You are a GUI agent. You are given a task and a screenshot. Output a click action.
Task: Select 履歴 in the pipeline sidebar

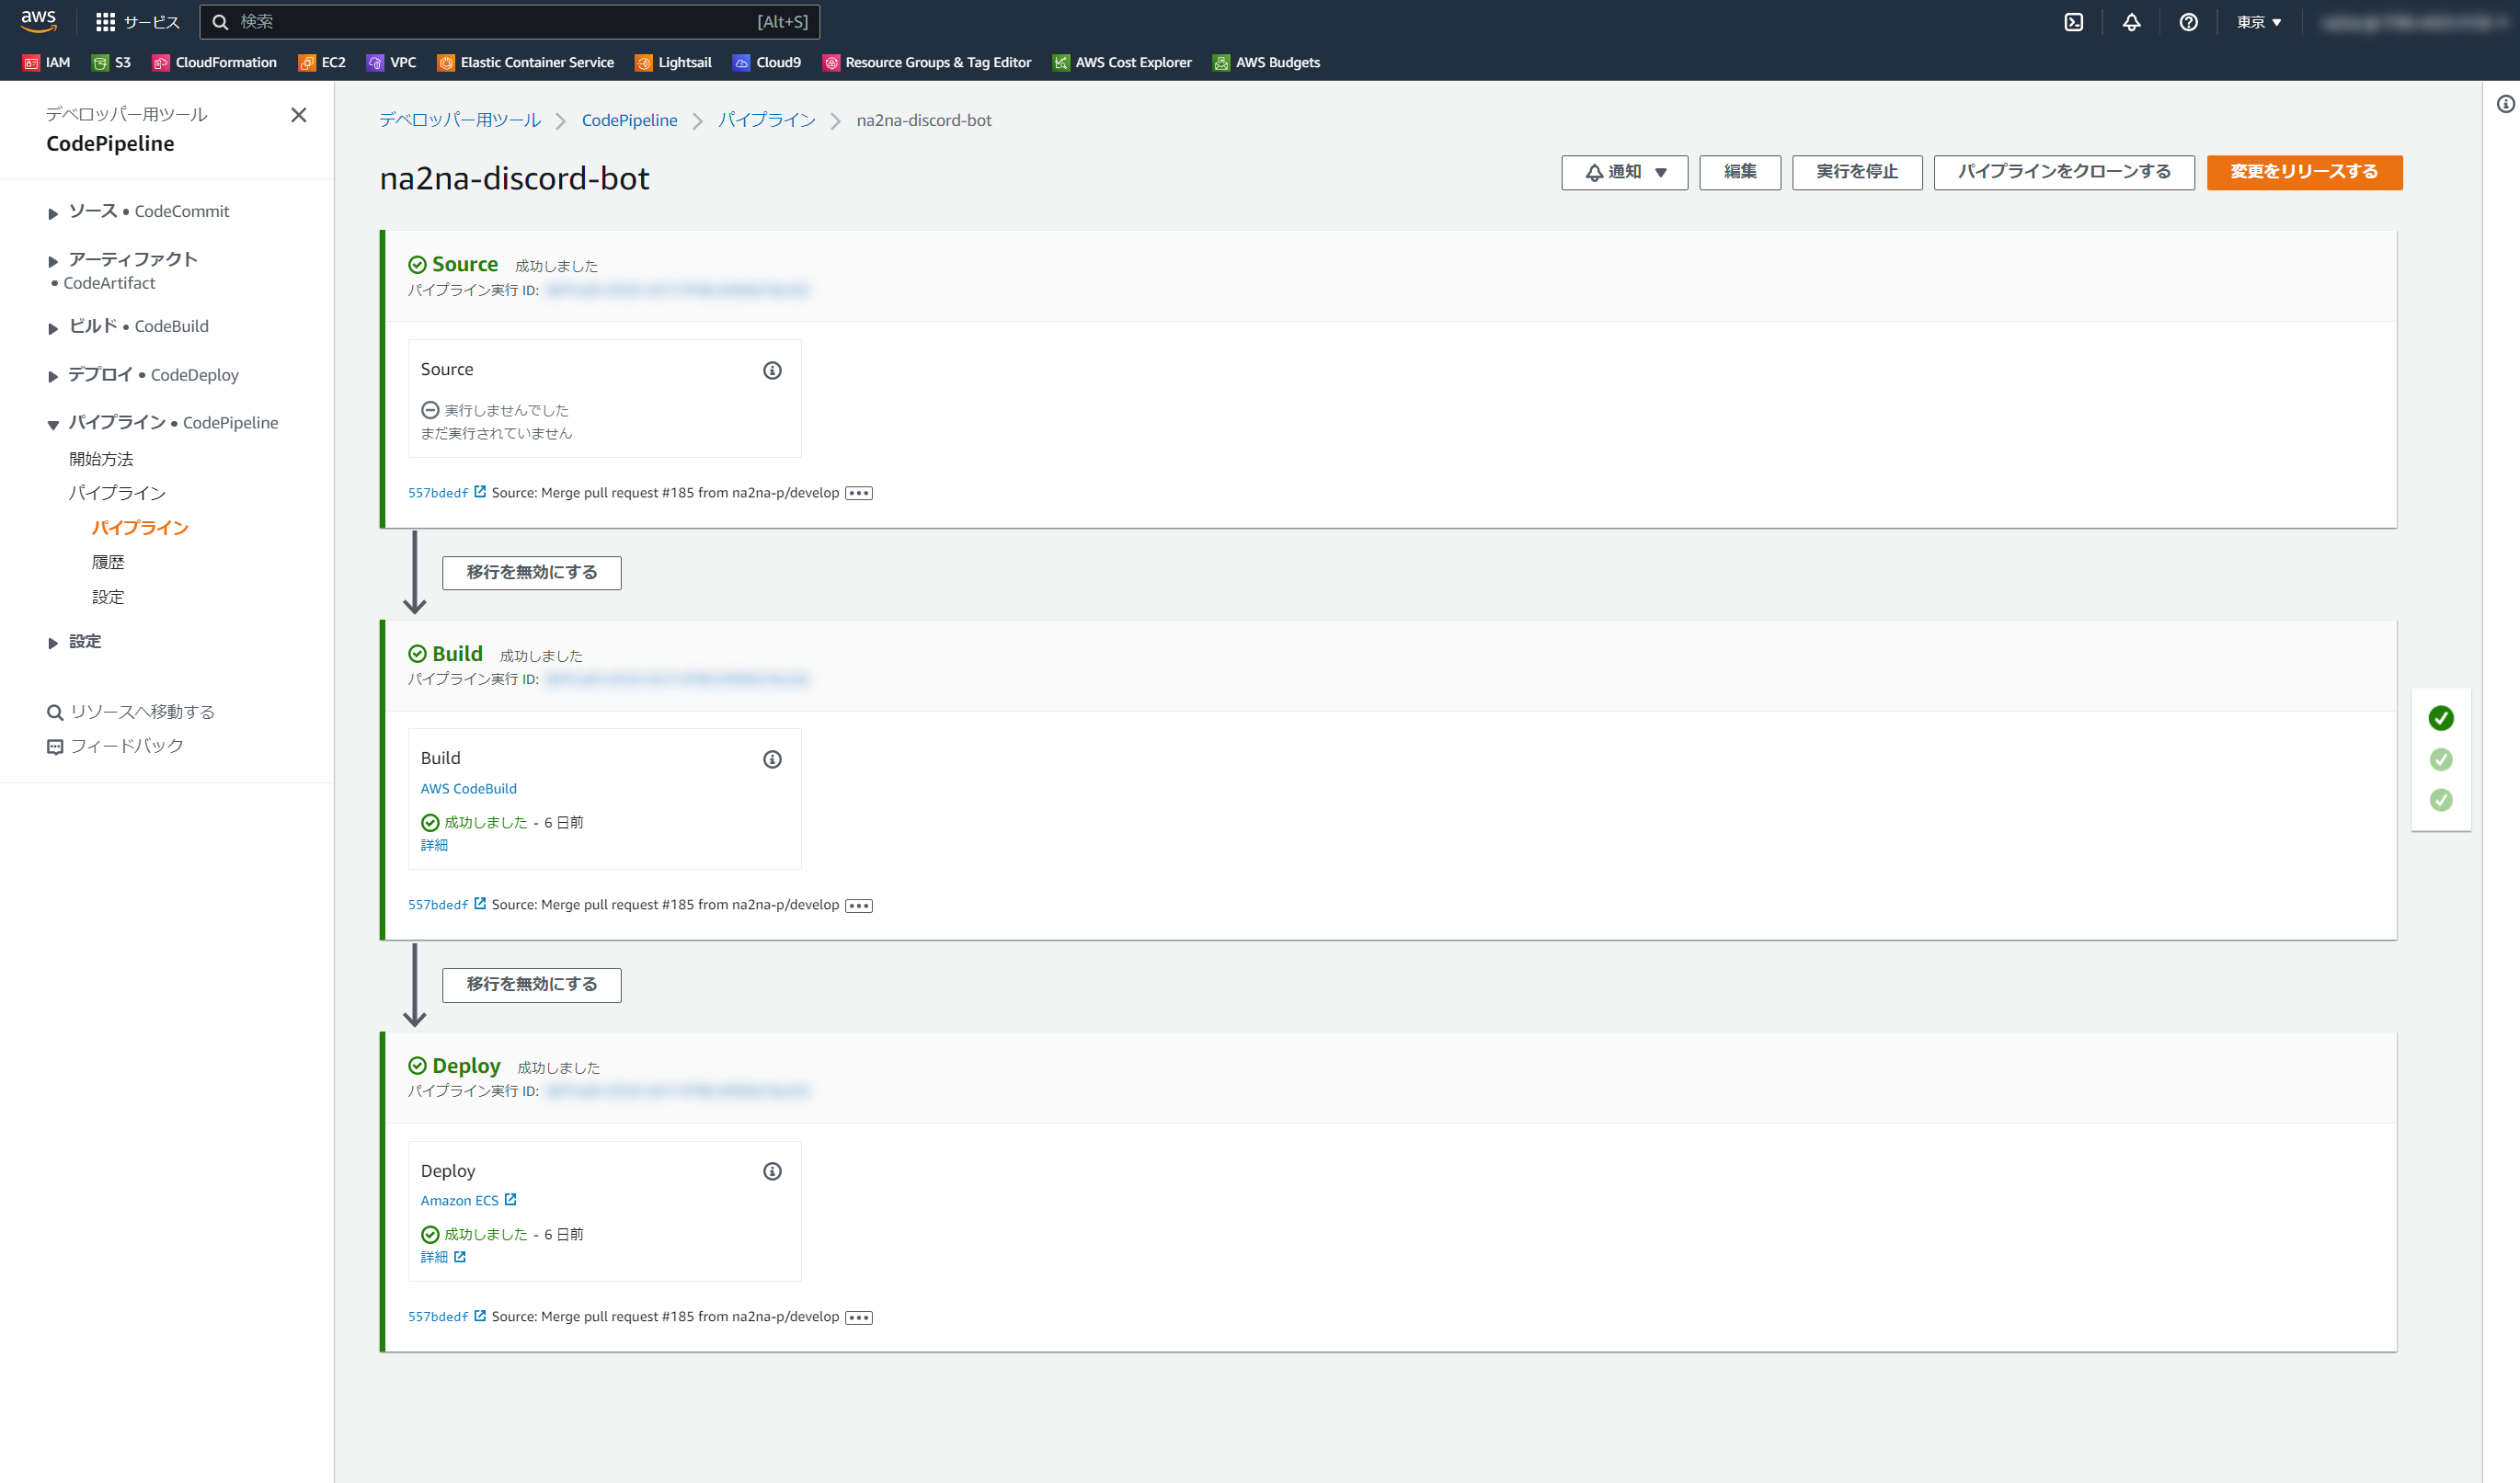[108, 562]
